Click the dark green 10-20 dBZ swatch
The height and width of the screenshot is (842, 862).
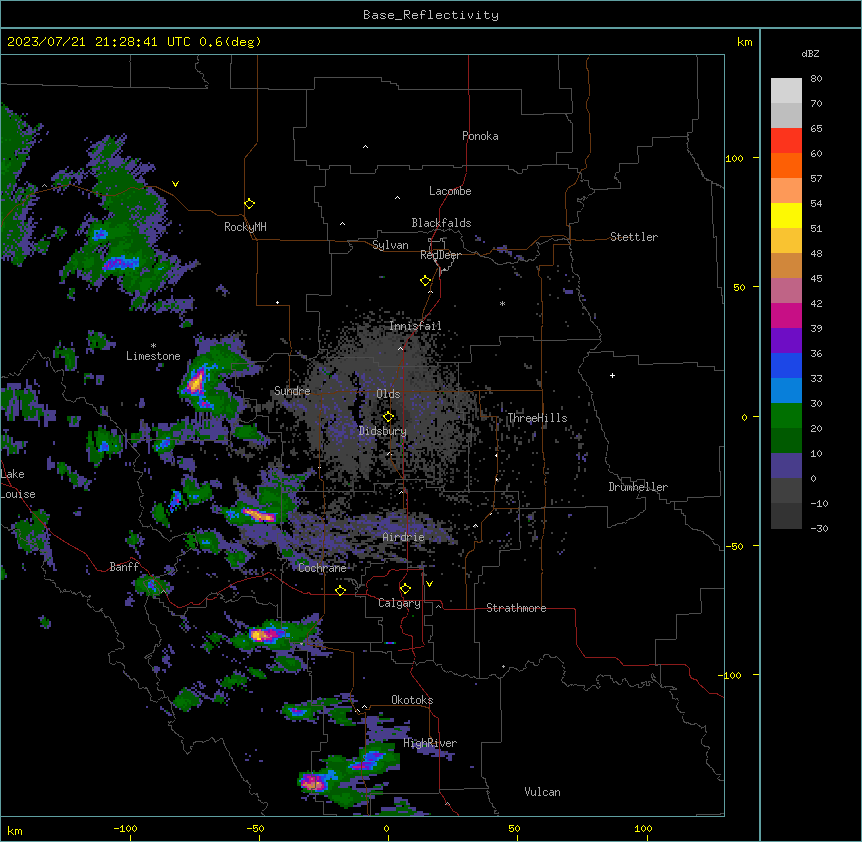(786, 441)
